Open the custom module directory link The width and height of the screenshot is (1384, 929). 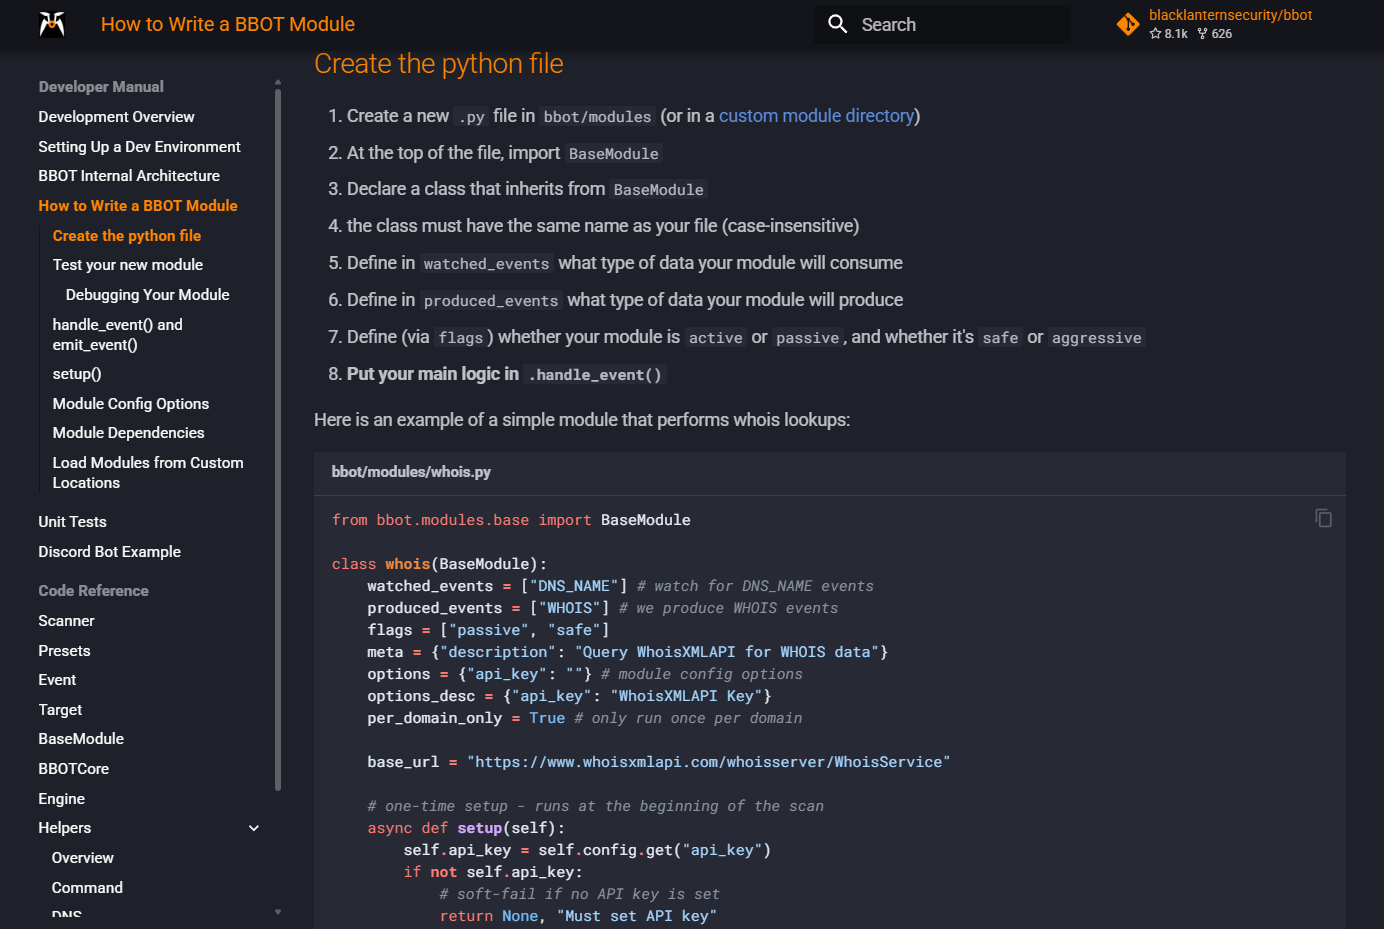point(816,116)
